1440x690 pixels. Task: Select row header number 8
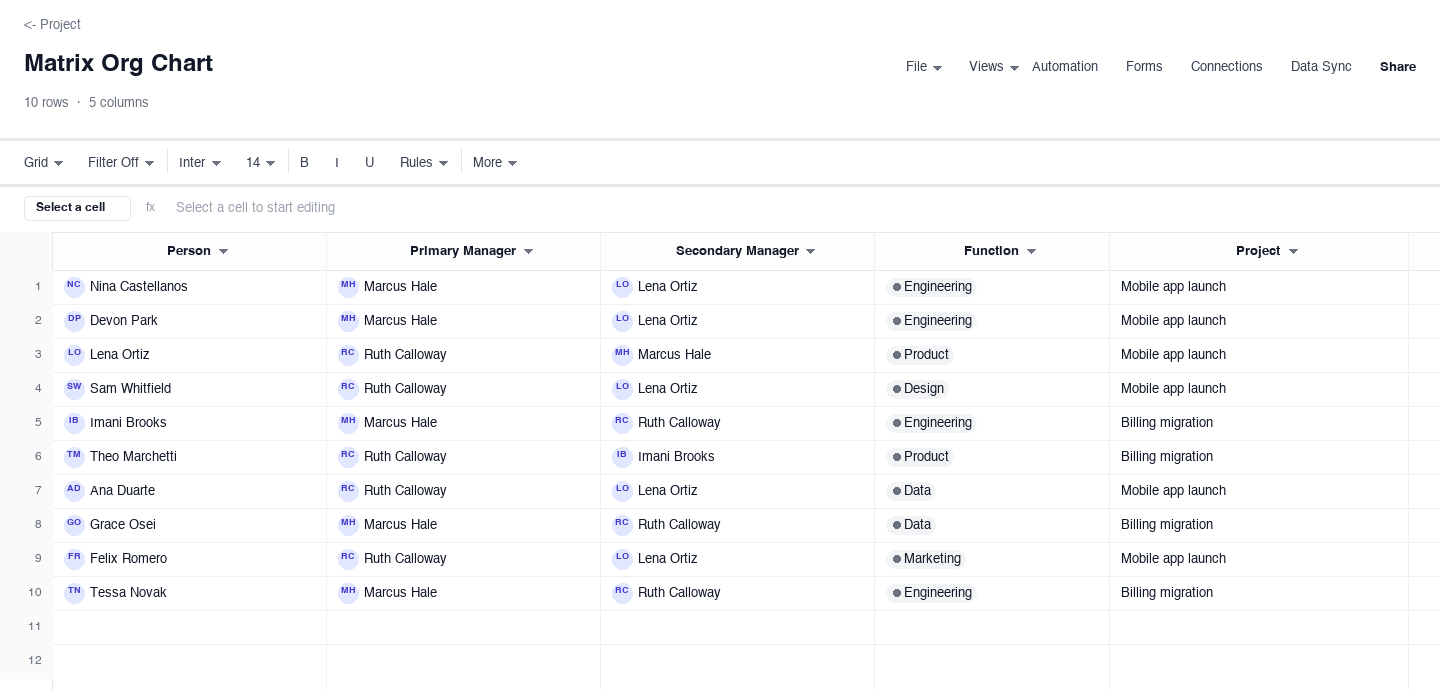click(x=38, y=525)
